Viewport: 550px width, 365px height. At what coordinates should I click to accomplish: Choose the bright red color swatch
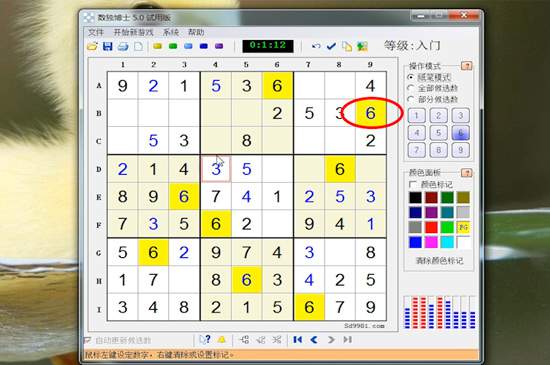click(x=431, y=227)
